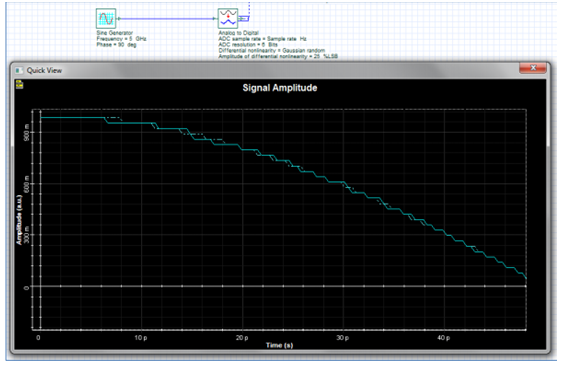Select the Sine Generator component icon
562x365 pixels.
tap(106, 19)
